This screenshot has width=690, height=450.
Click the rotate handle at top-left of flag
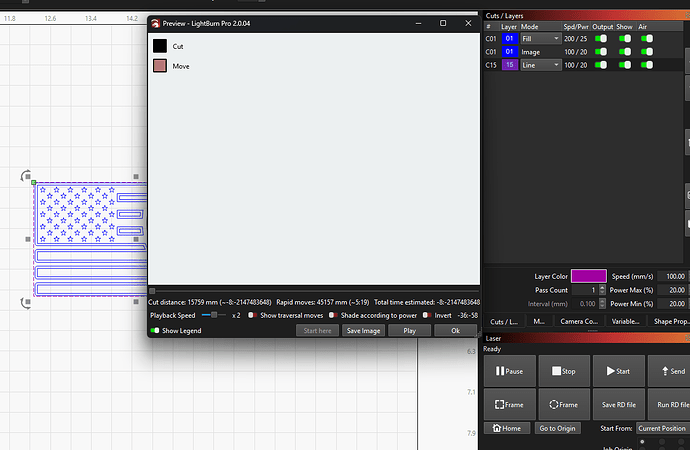point(26,176)
